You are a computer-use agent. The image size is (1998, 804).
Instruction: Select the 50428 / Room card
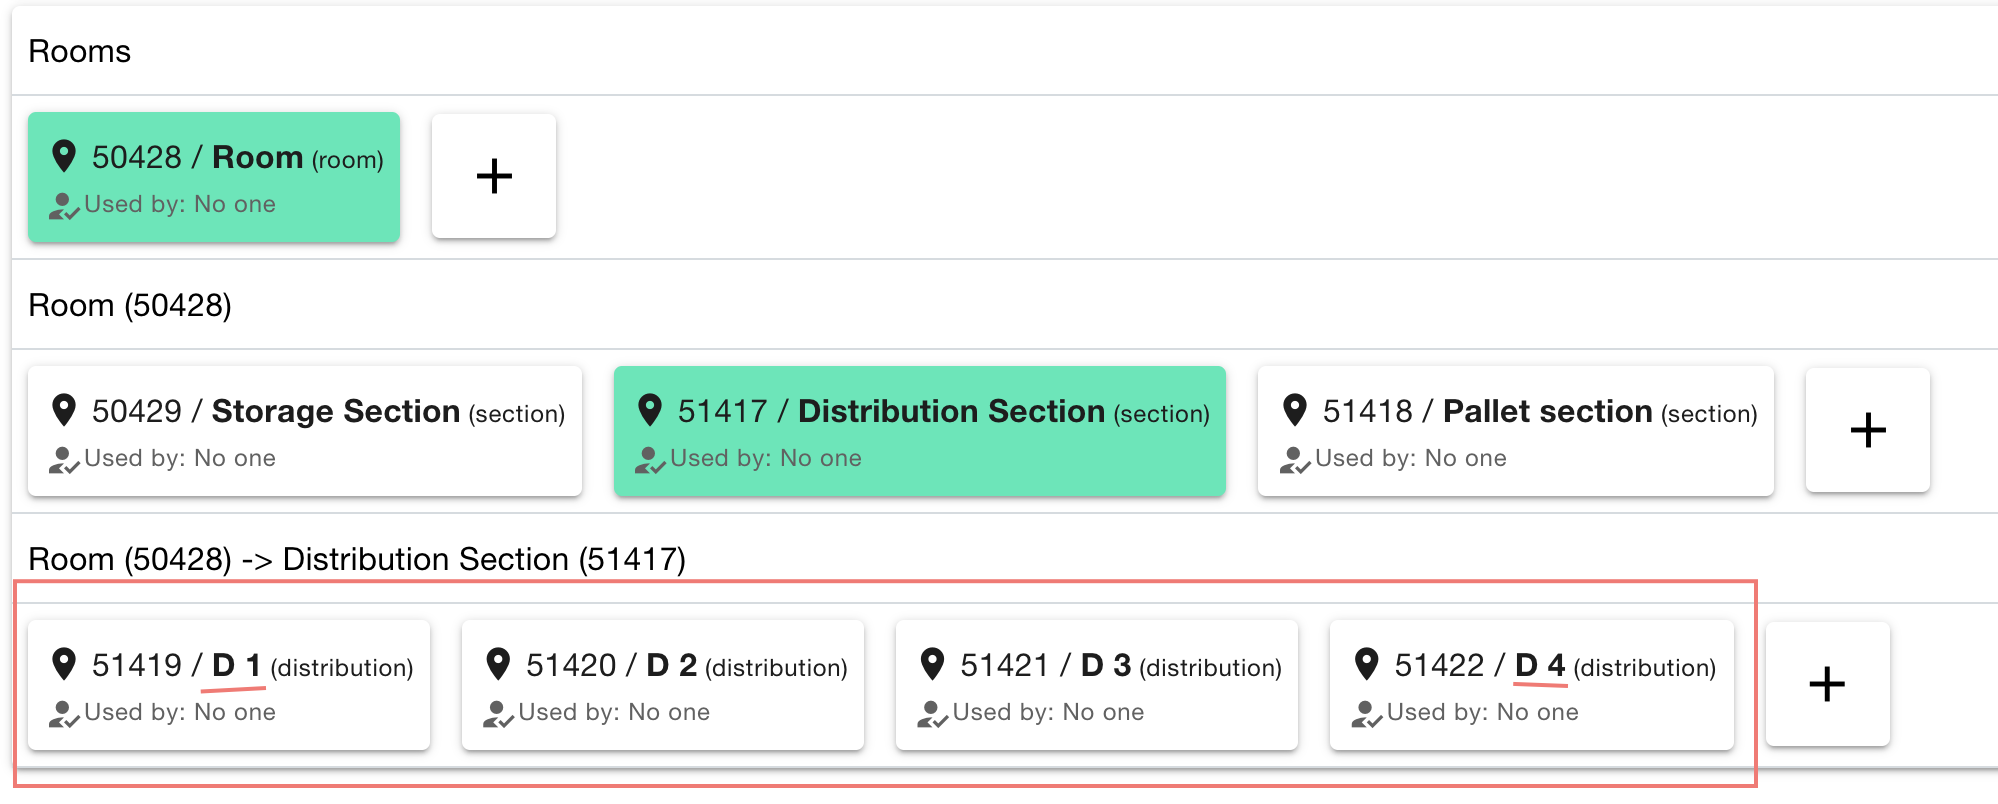pos(214,177)
